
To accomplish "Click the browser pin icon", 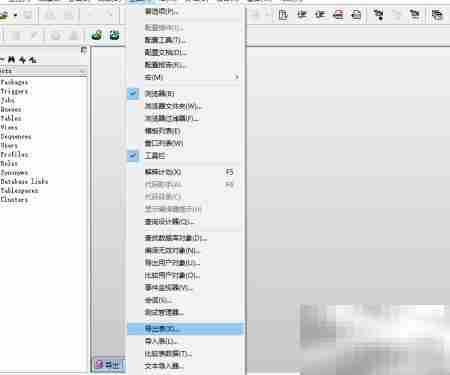I will (x=84, y=50).
